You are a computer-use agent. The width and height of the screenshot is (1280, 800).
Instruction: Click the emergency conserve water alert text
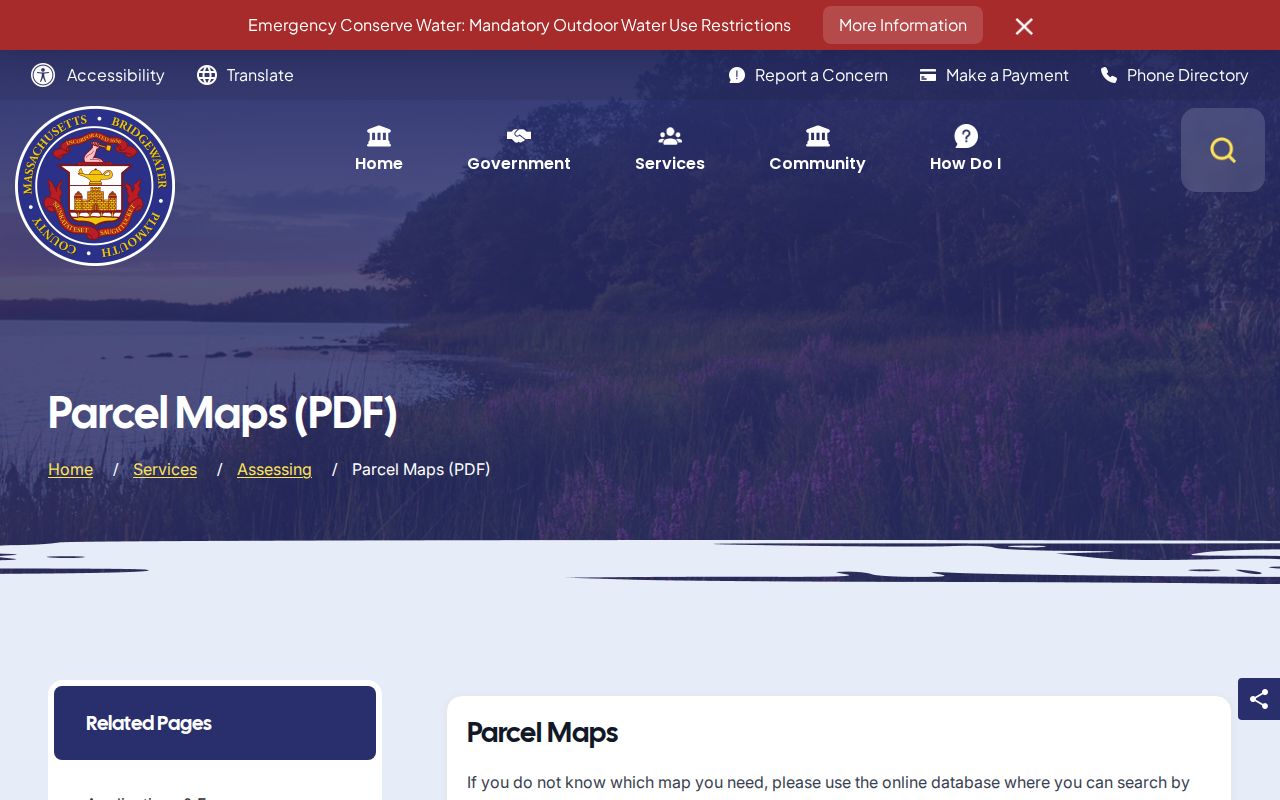tap(519, 25)
